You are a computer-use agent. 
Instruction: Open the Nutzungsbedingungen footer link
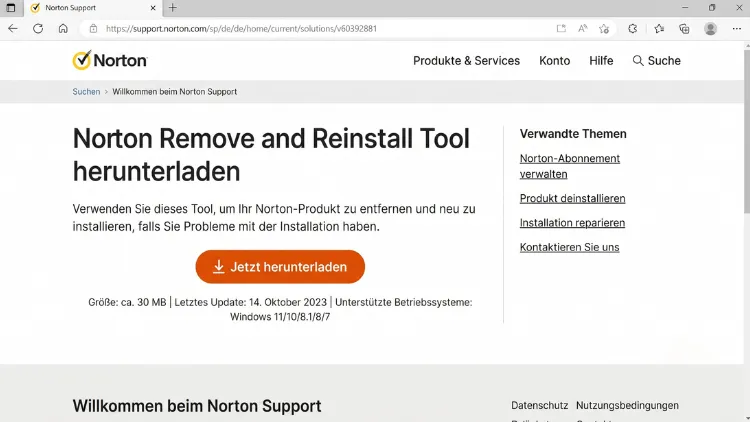pyautogui.click(x=627, y=405)
